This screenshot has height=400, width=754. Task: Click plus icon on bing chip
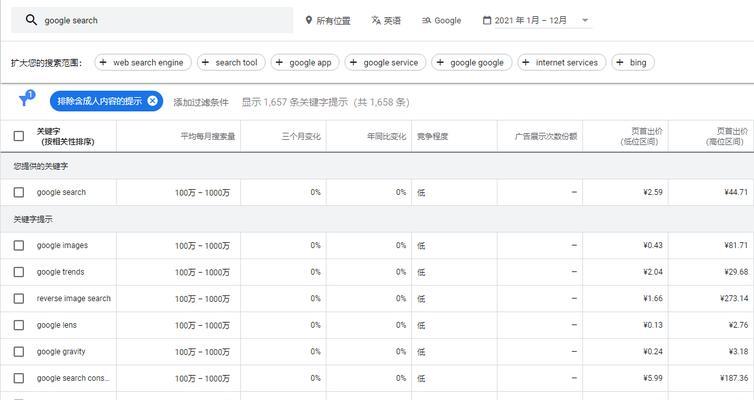(x=620, y=62)
